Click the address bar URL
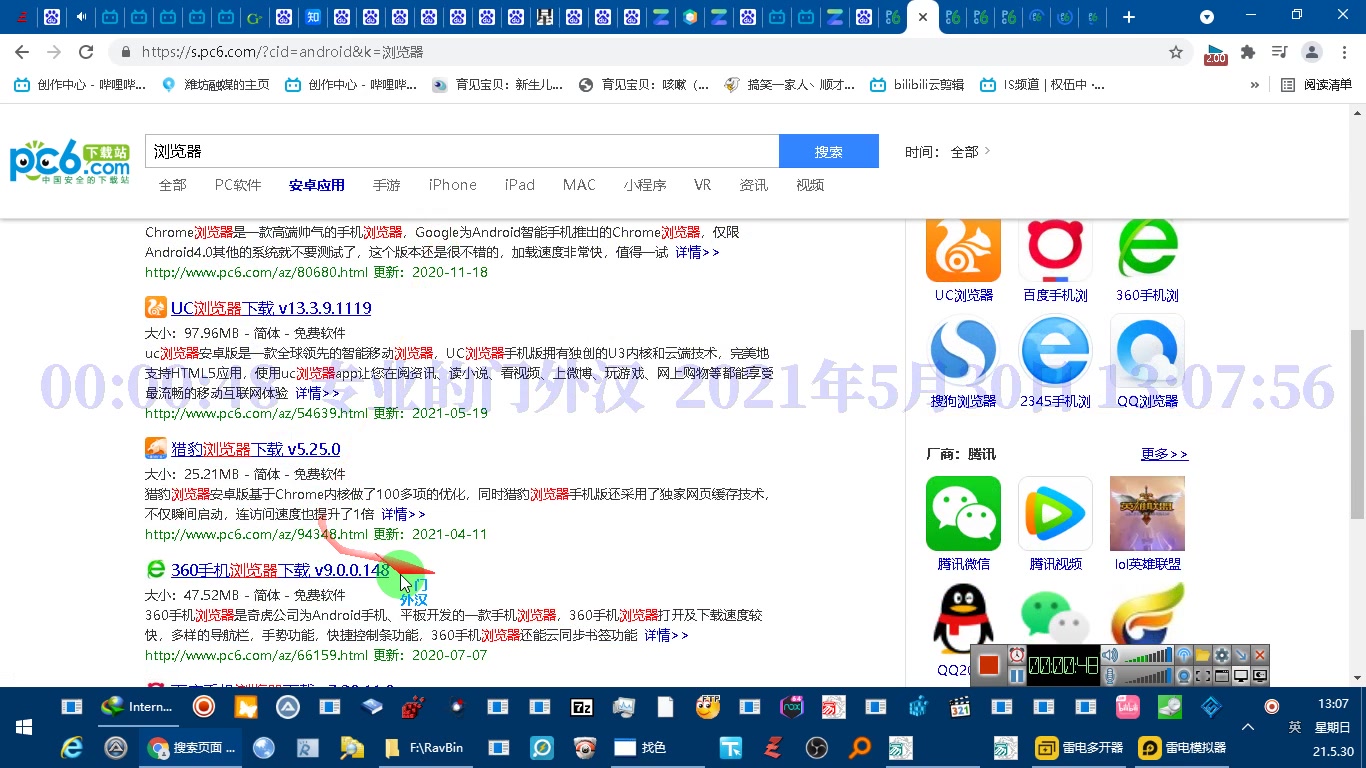Image resolution: width=1366 pixels, height=768 pixels. (x=282, y=52)
